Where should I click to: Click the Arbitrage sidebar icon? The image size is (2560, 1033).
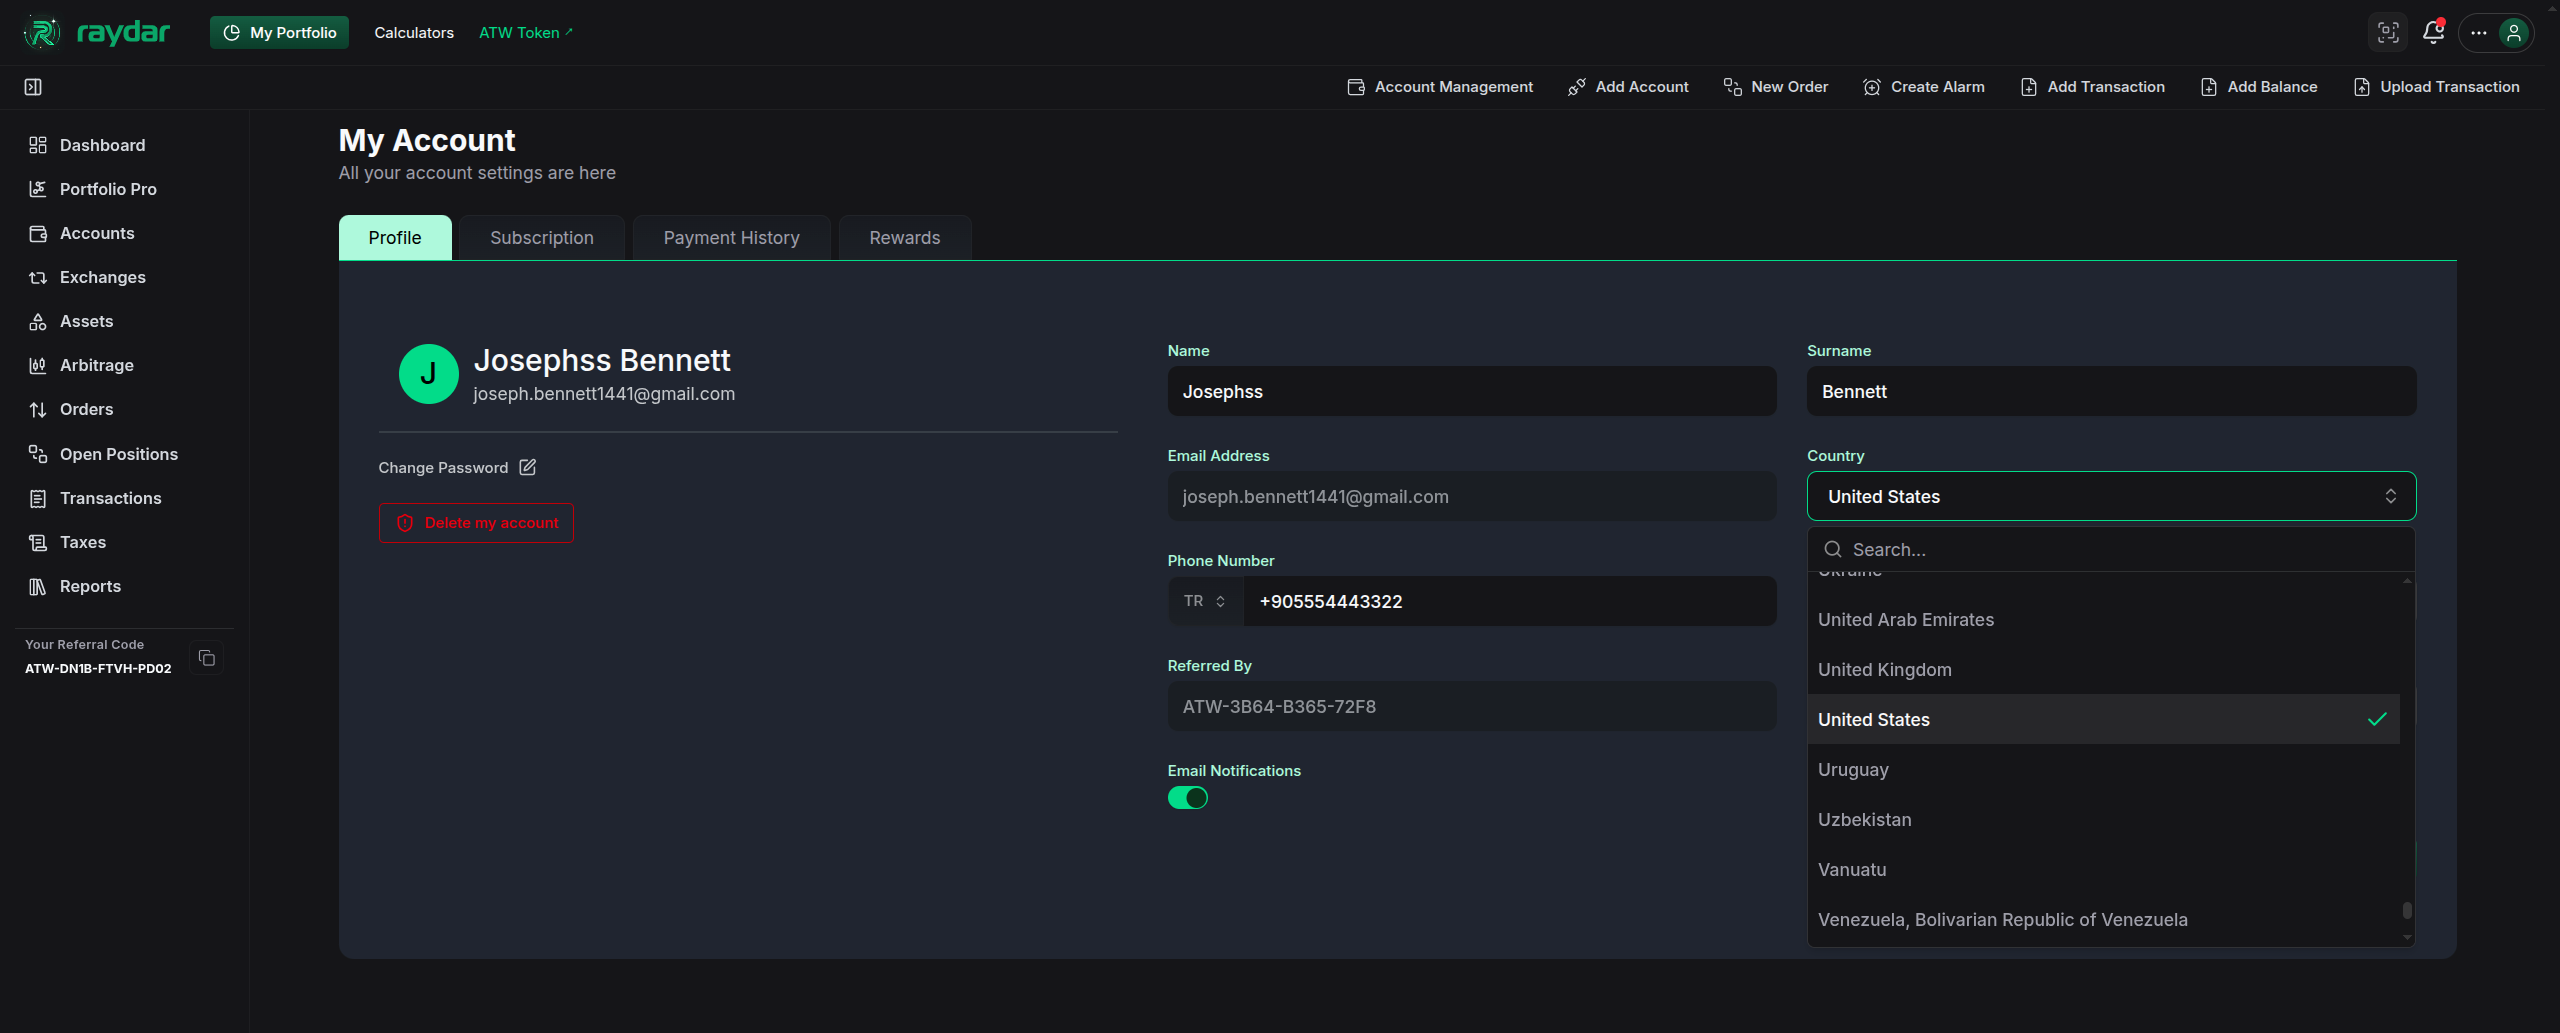pyautogui.click(x=38, y=365)
